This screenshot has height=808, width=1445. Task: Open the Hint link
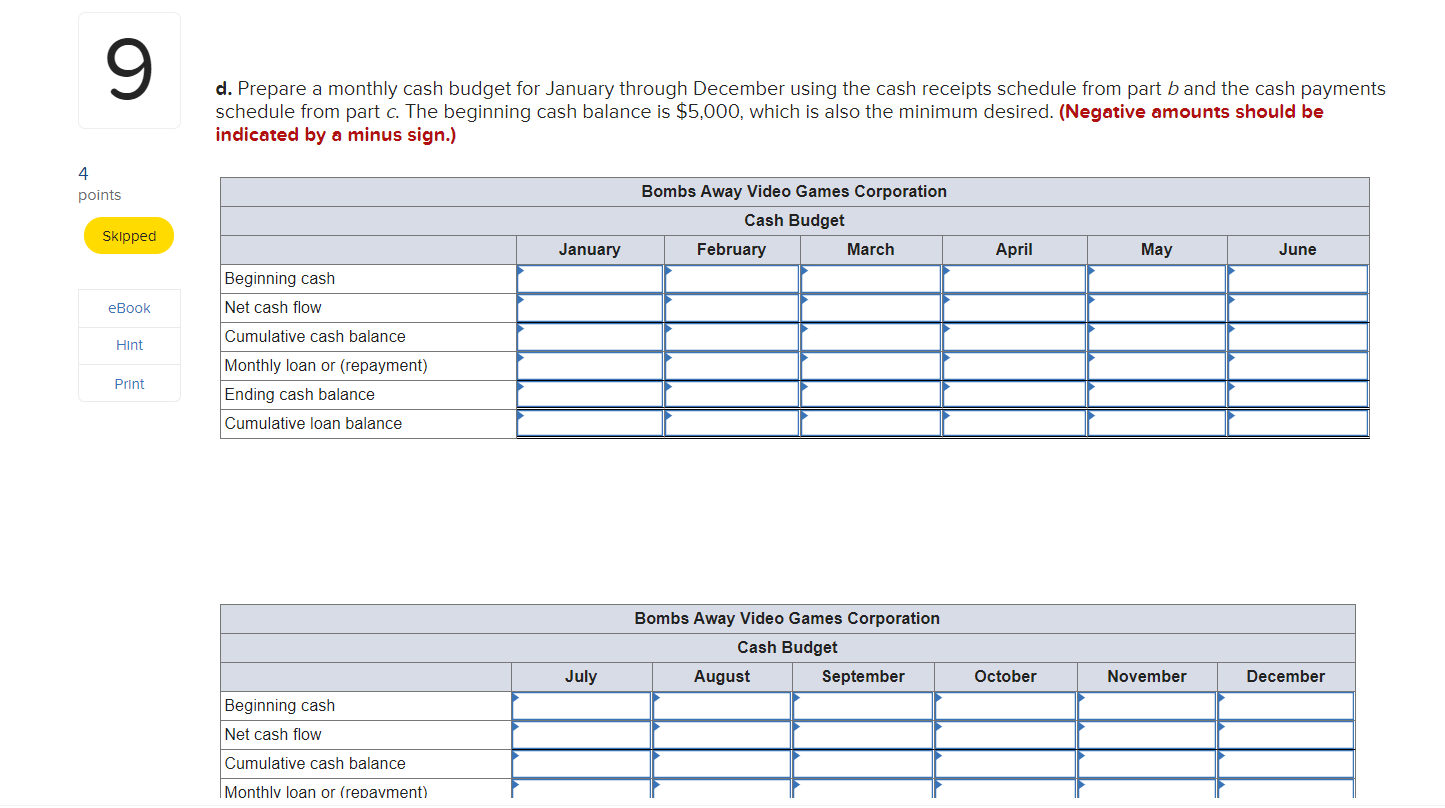click(x=129, y=346)
